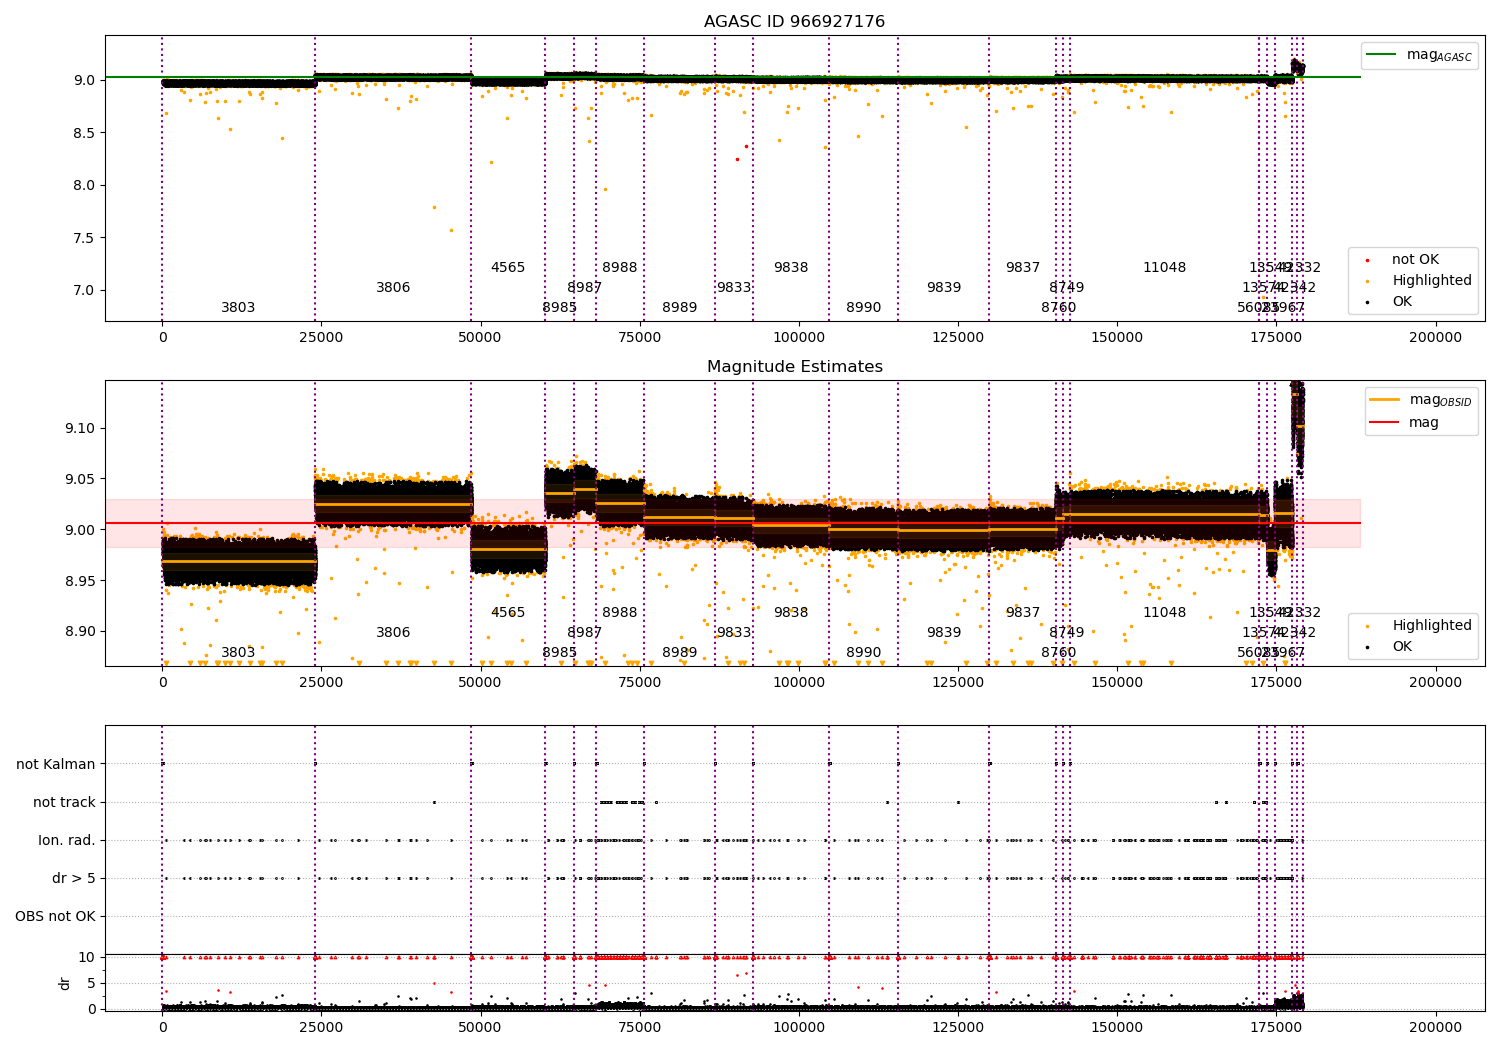
Task: Click obsid label 9833 in AGASC ID plot
Action: [x=734, y=288]
